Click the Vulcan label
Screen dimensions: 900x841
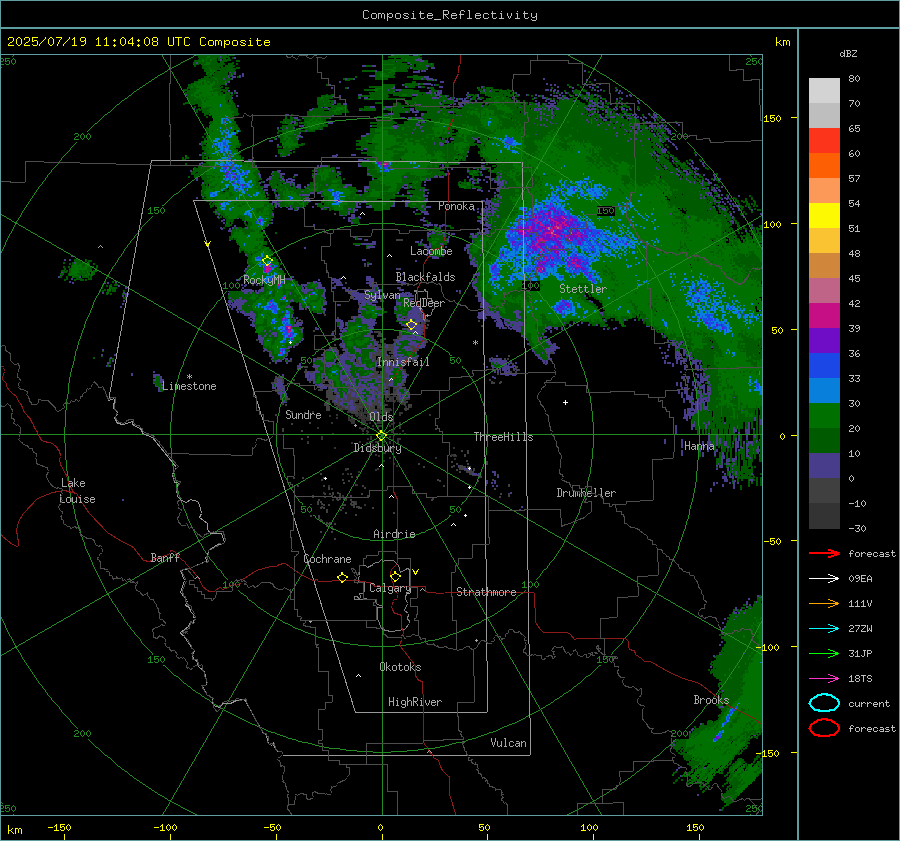pyautogui.click(x=508, y=743)
